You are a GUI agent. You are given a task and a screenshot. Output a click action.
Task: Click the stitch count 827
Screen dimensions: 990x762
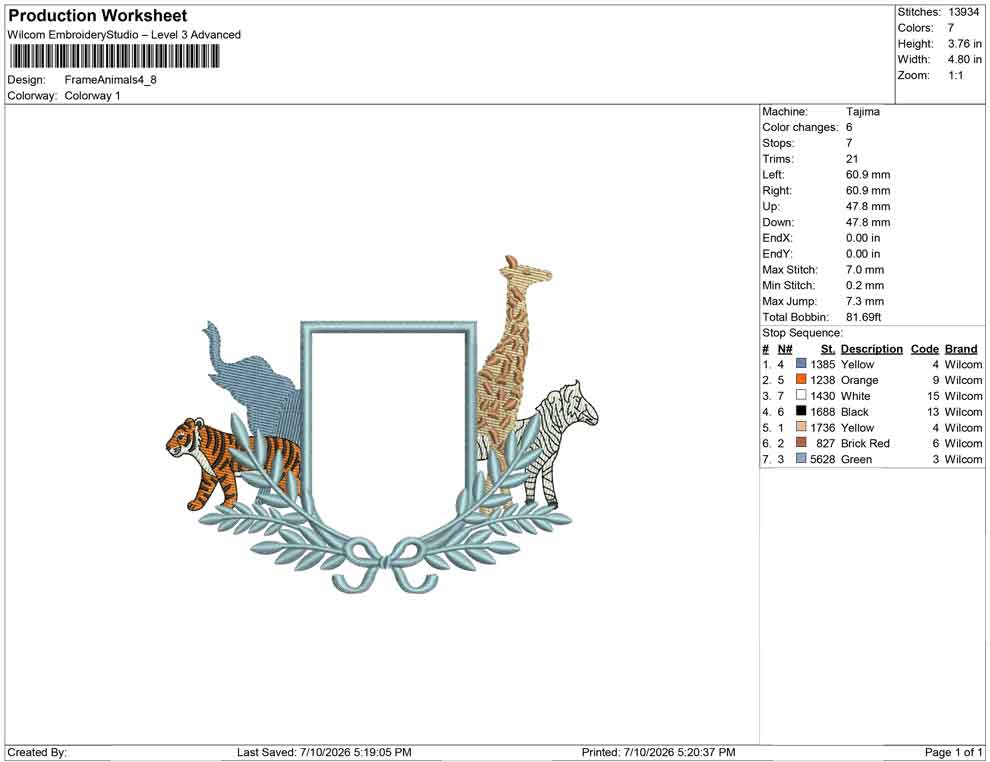pyautogui.click(x=825, y=443)
